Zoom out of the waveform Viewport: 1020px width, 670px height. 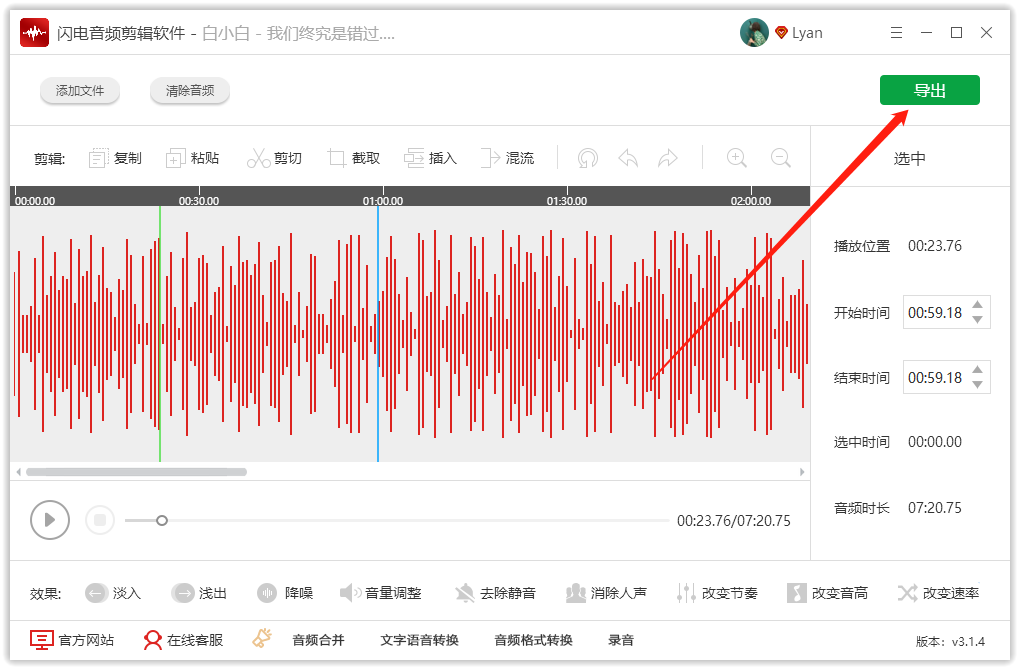point(781,158)
